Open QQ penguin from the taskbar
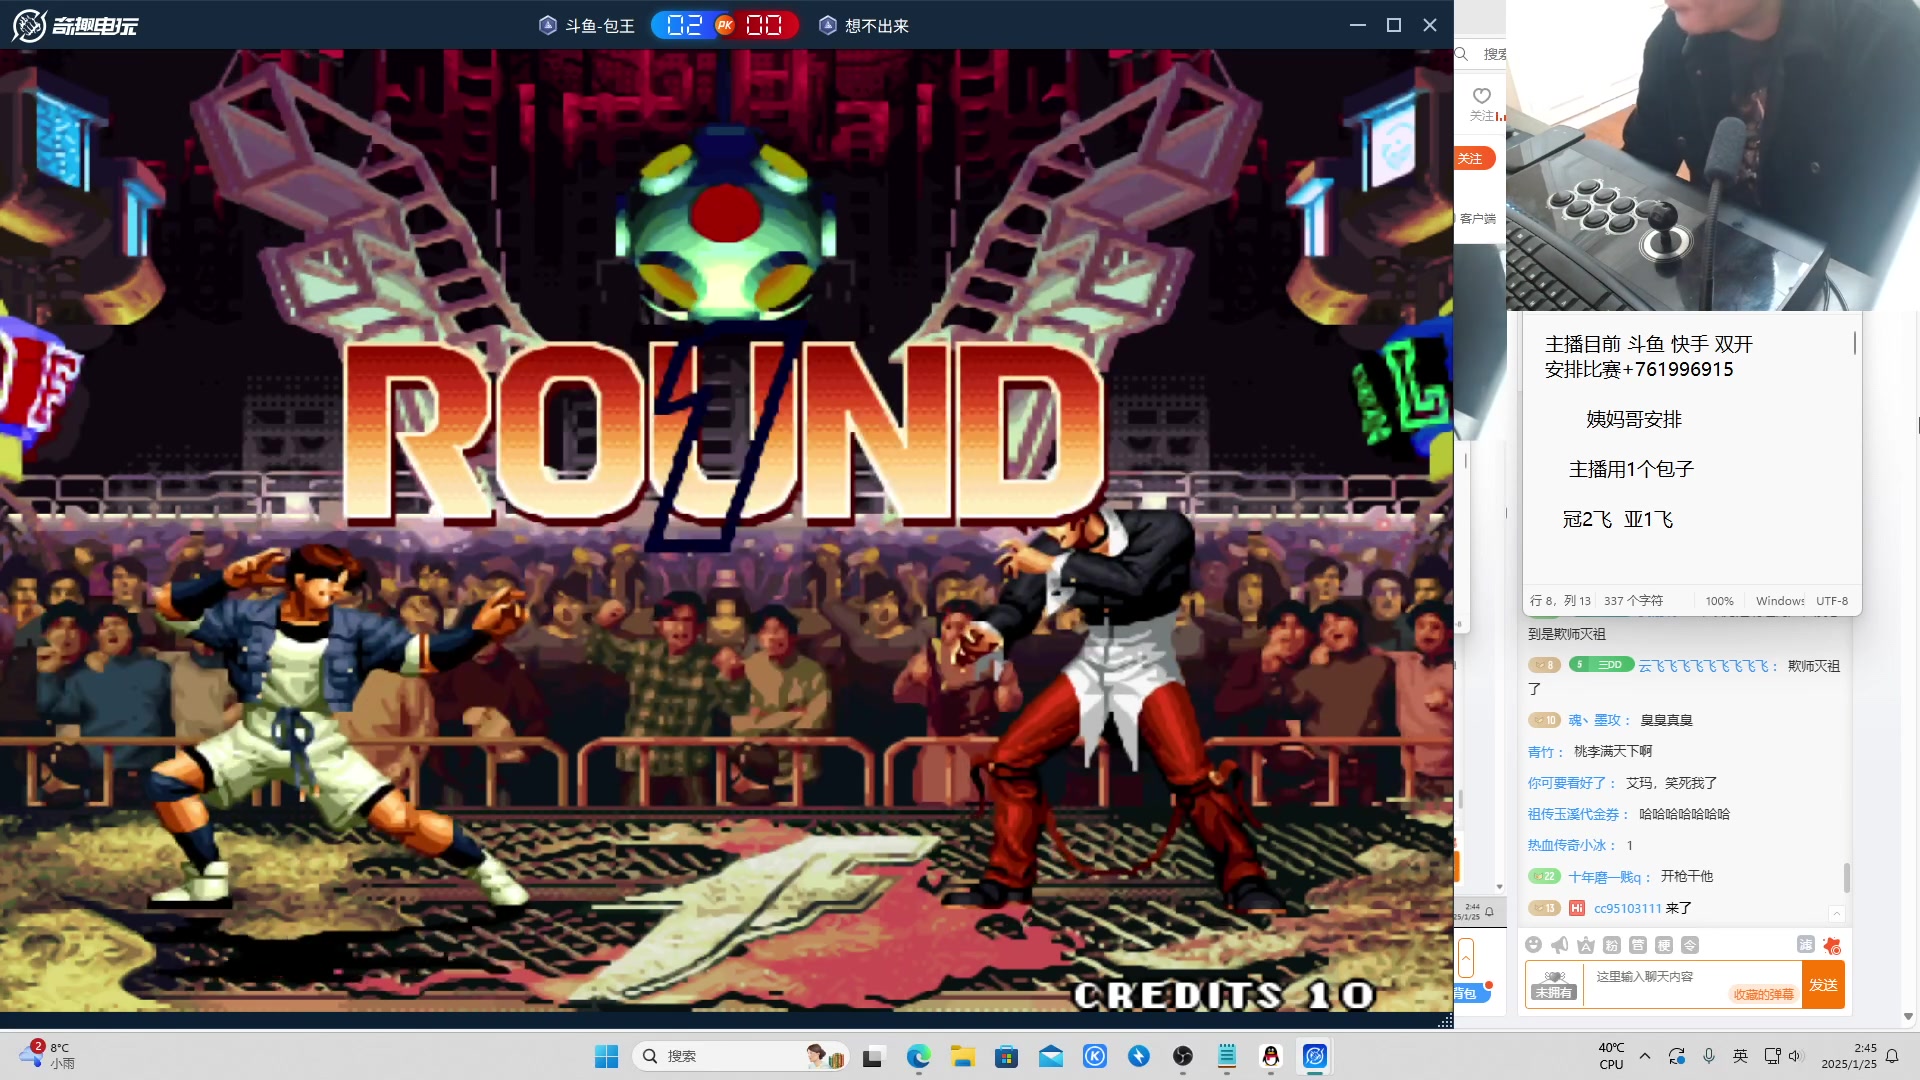This screenshot has width=1920, height=1080. point(1271,1056)
